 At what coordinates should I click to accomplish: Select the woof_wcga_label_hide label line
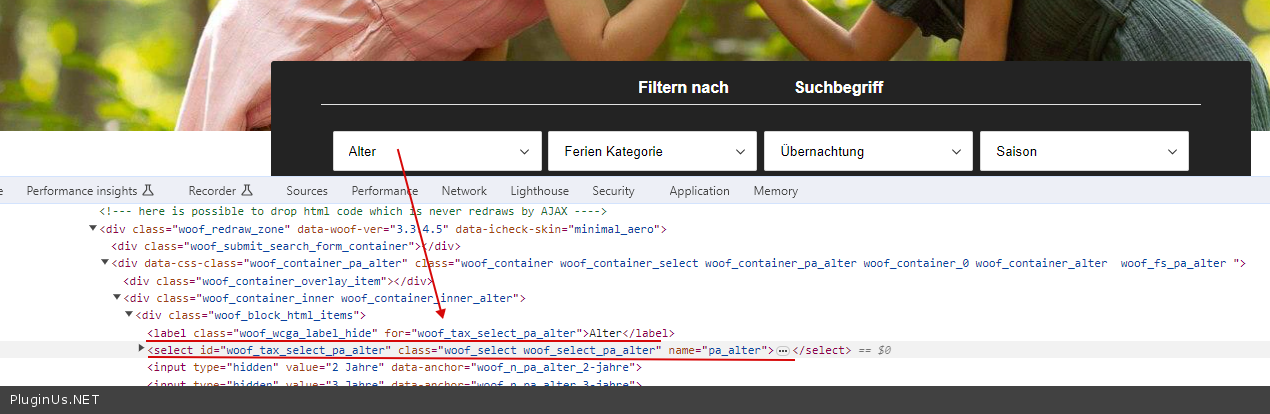pyautogui.click(x=410, y=333)
